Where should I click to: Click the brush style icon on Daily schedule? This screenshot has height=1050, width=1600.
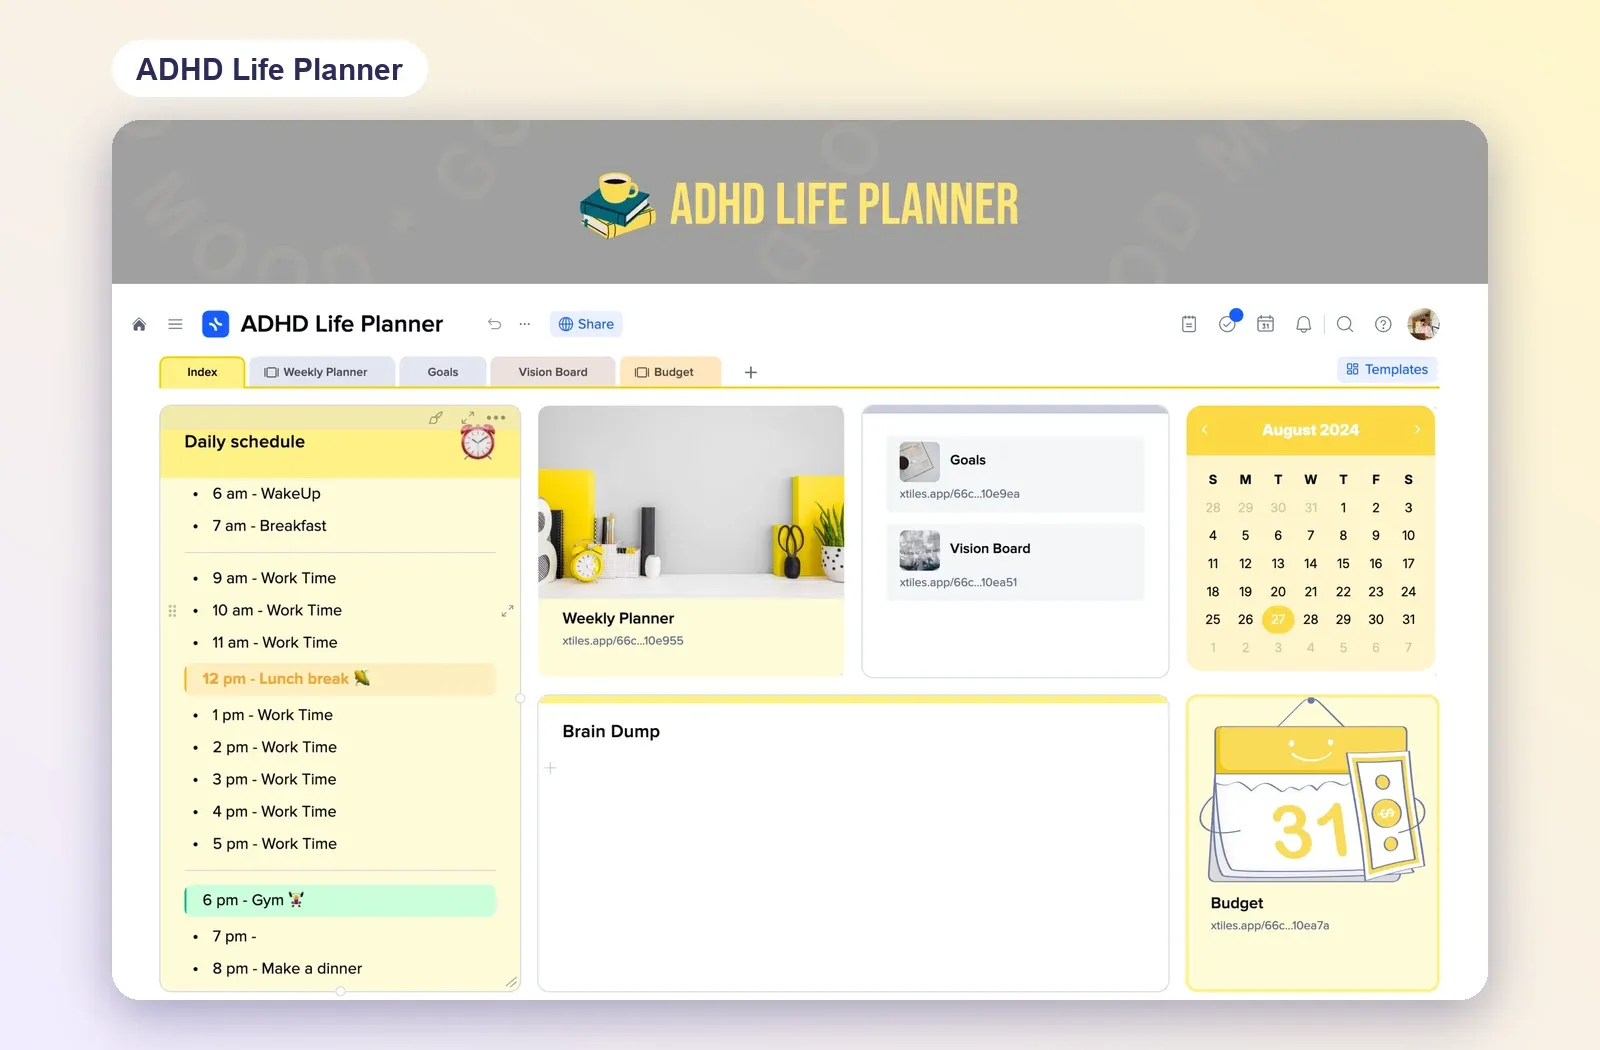[435, 418]
